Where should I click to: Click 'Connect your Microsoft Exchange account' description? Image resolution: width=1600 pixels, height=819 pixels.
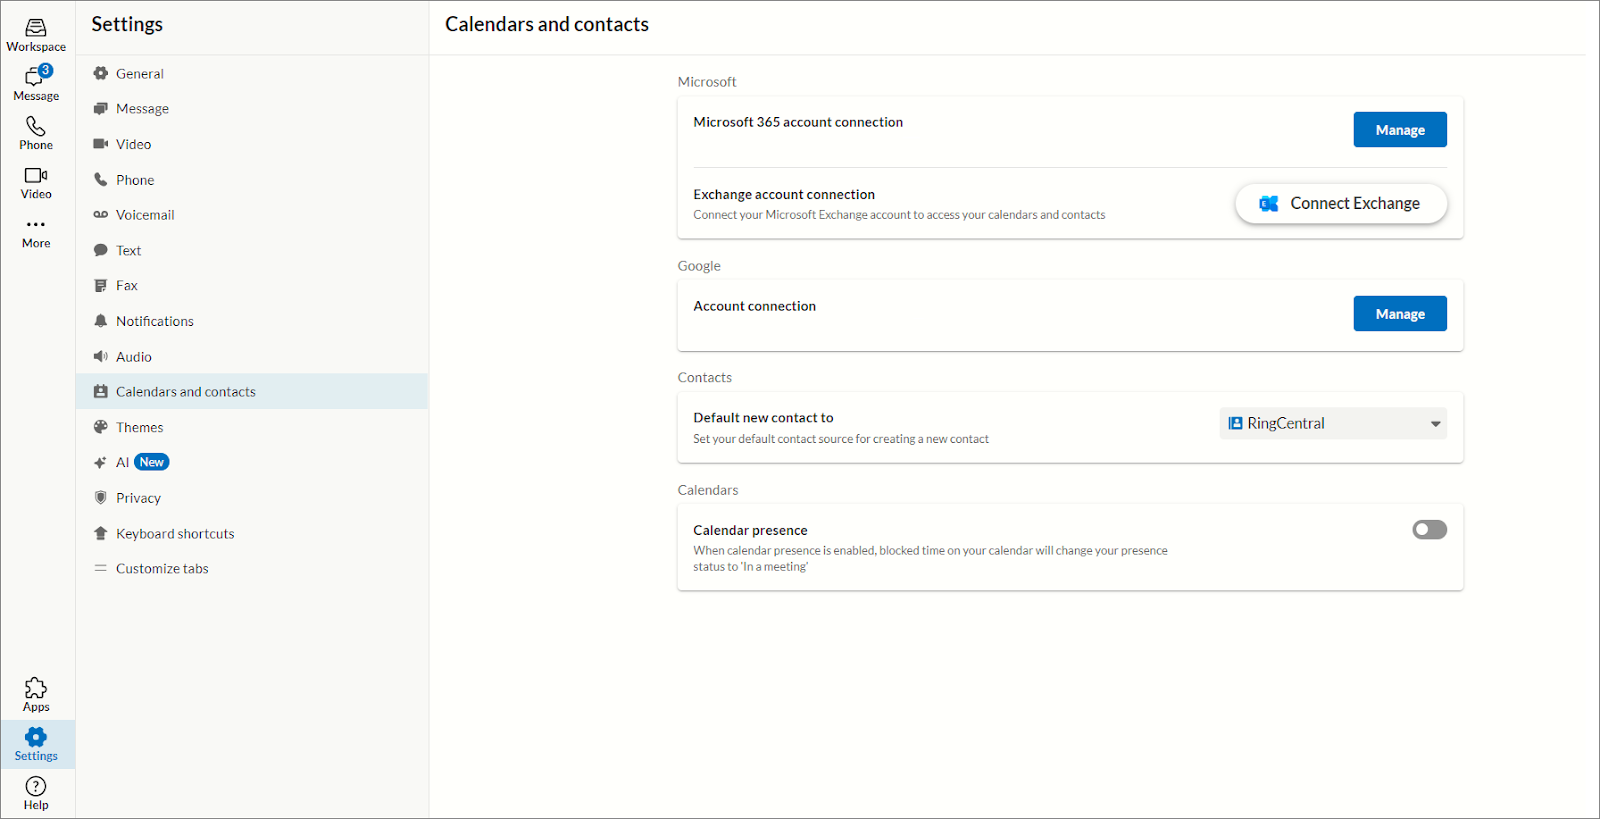tap(899, 215)
